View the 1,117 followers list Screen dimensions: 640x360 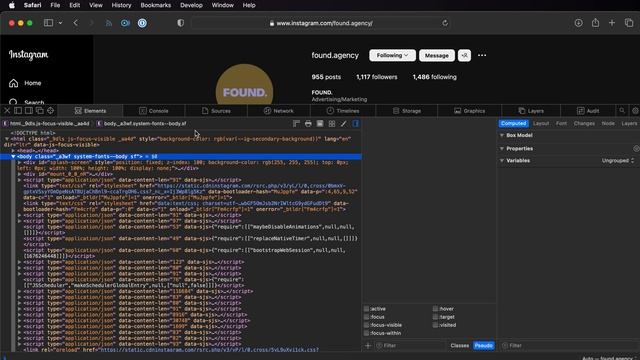point(376,77)
